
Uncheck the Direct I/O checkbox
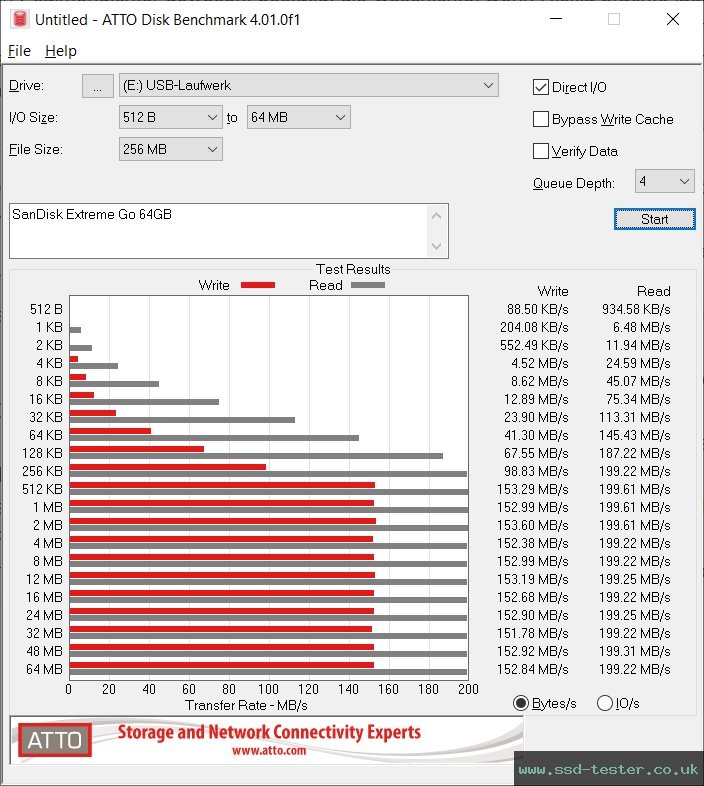pos(541,87)
